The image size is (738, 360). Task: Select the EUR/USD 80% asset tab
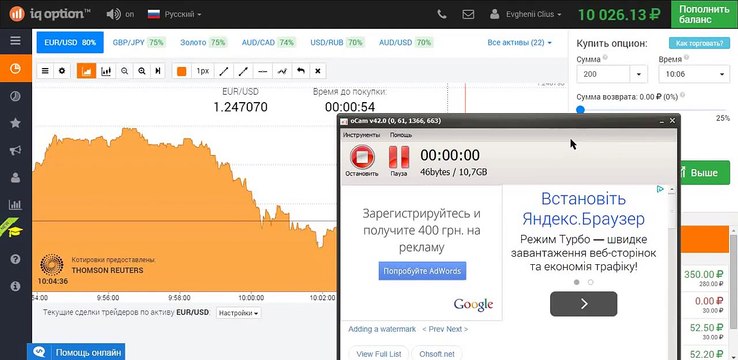click(x=70, y=42)
